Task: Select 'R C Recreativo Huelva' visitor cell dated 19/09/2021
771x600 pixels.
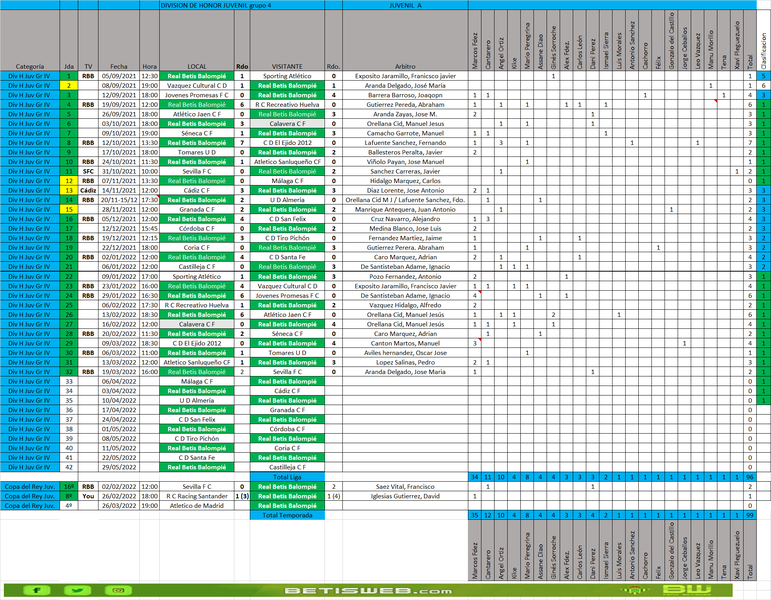Action: (x=287, y=105)
